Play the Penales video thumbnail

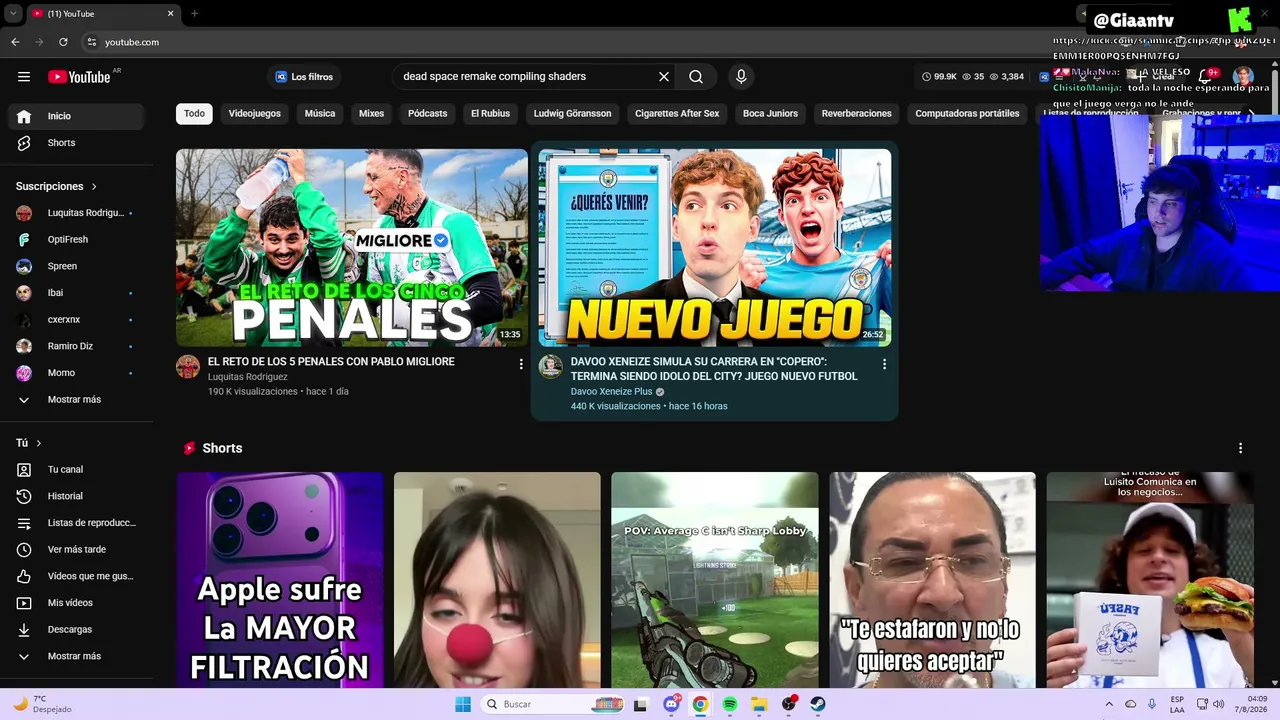click(352, 248)
